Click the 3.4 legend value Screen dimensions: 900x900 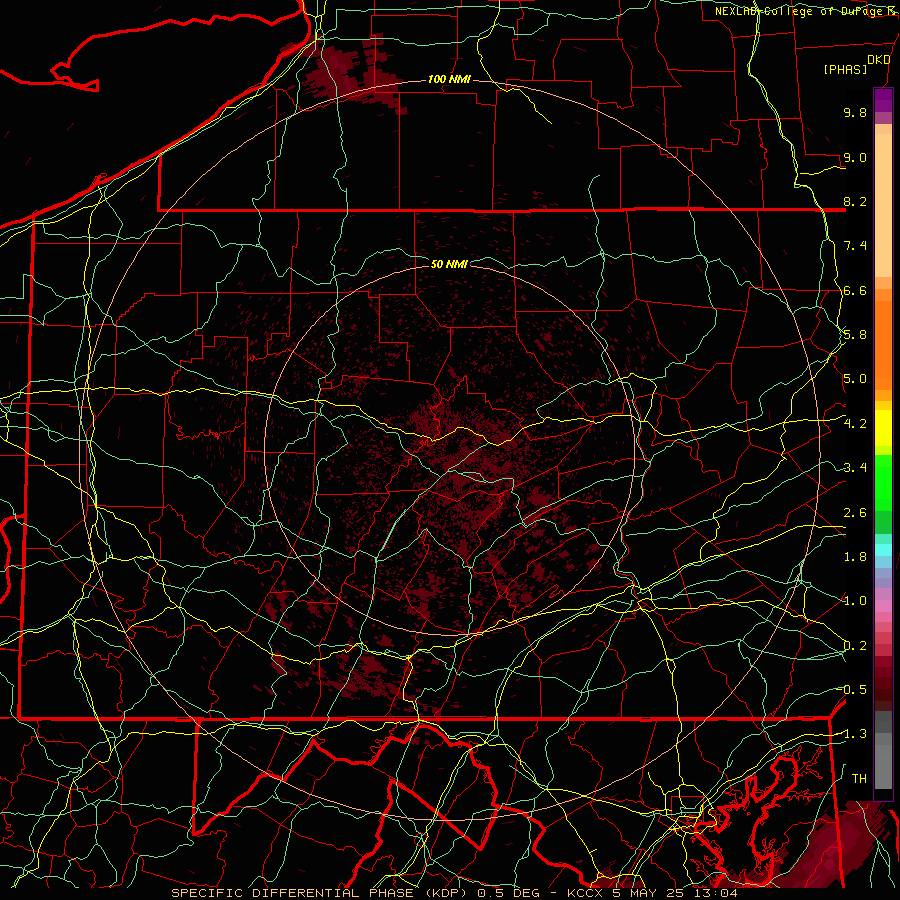(855, 468)
